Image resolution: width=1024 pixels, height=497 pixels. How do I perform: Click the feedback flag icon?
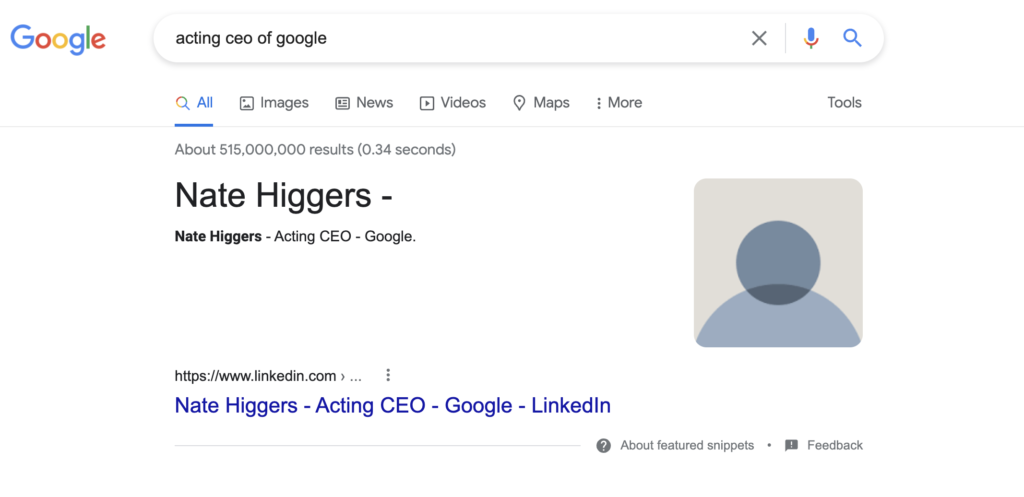point(791,445)
